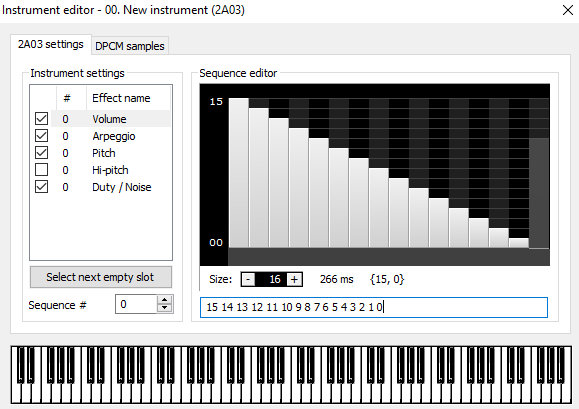Uncheck the Volume effect checkbox
The width and height of the screenshot is (579, 409).
pos(41,119)
